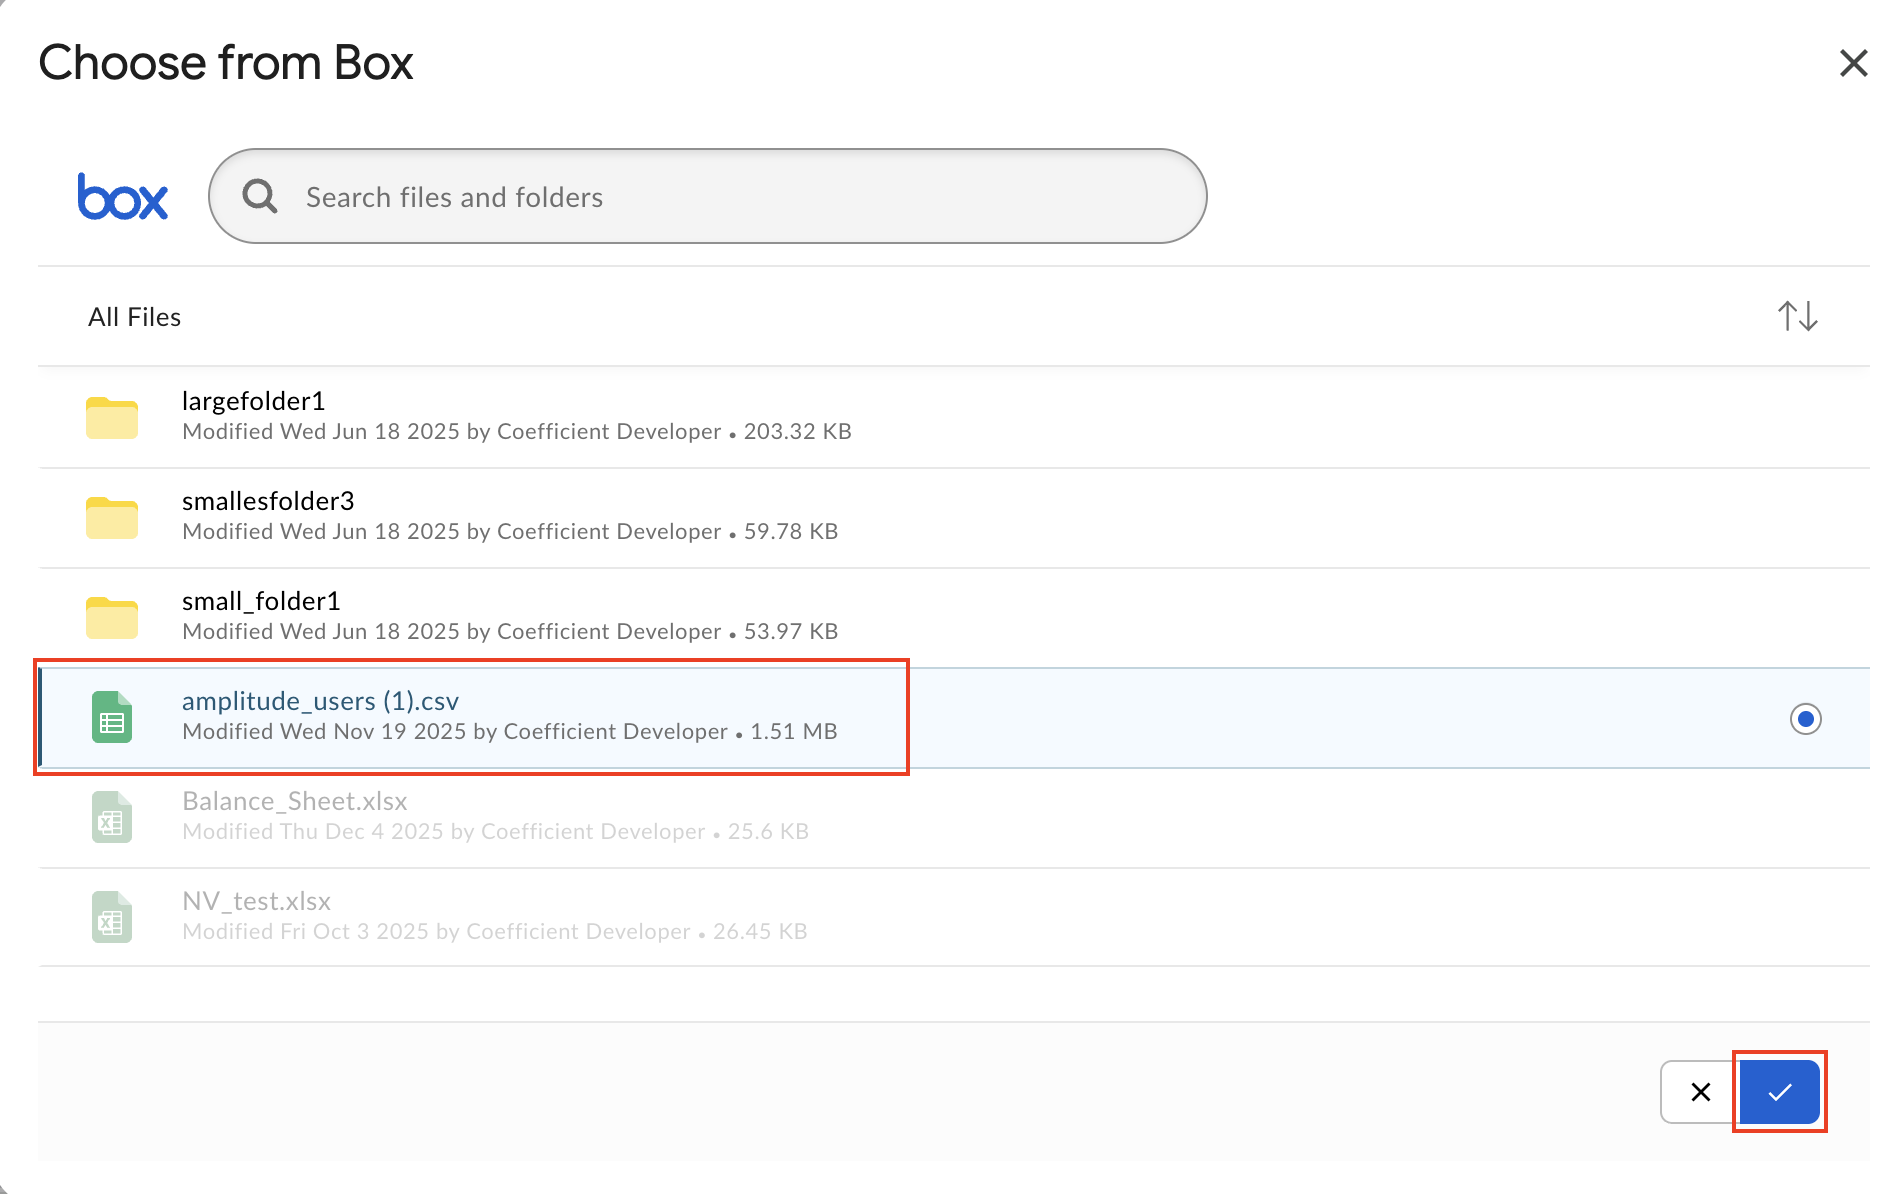Cancel using the X button beside checkmark
Image resolution: width=1900 pixels, height=1194 pixels.
pos(1700,1092)
